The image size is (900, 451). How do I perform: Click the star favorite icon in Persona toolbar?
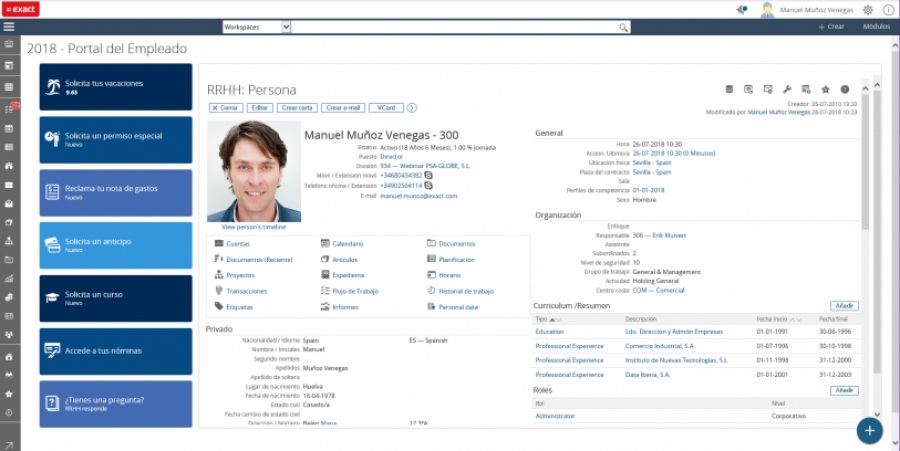point(826,90)
